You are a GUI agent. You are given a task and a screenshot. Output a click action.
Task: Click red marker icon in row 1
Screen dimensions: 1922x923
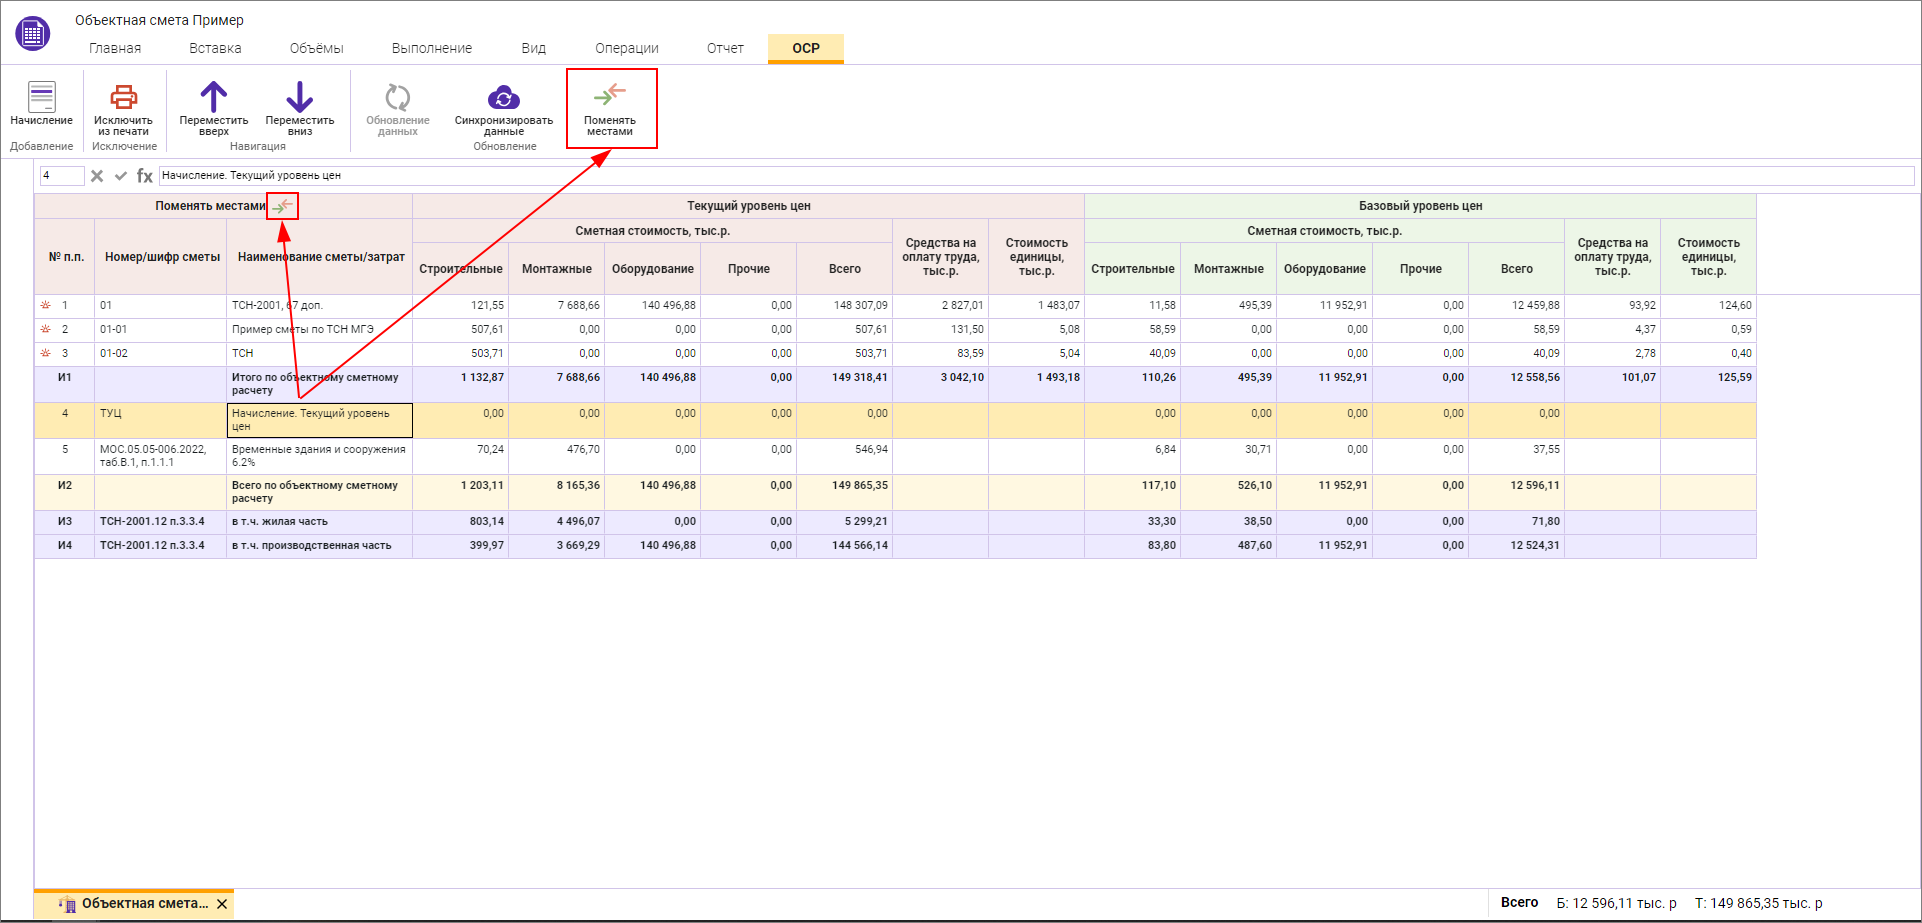pyautogui.click(x=45, y=305)
